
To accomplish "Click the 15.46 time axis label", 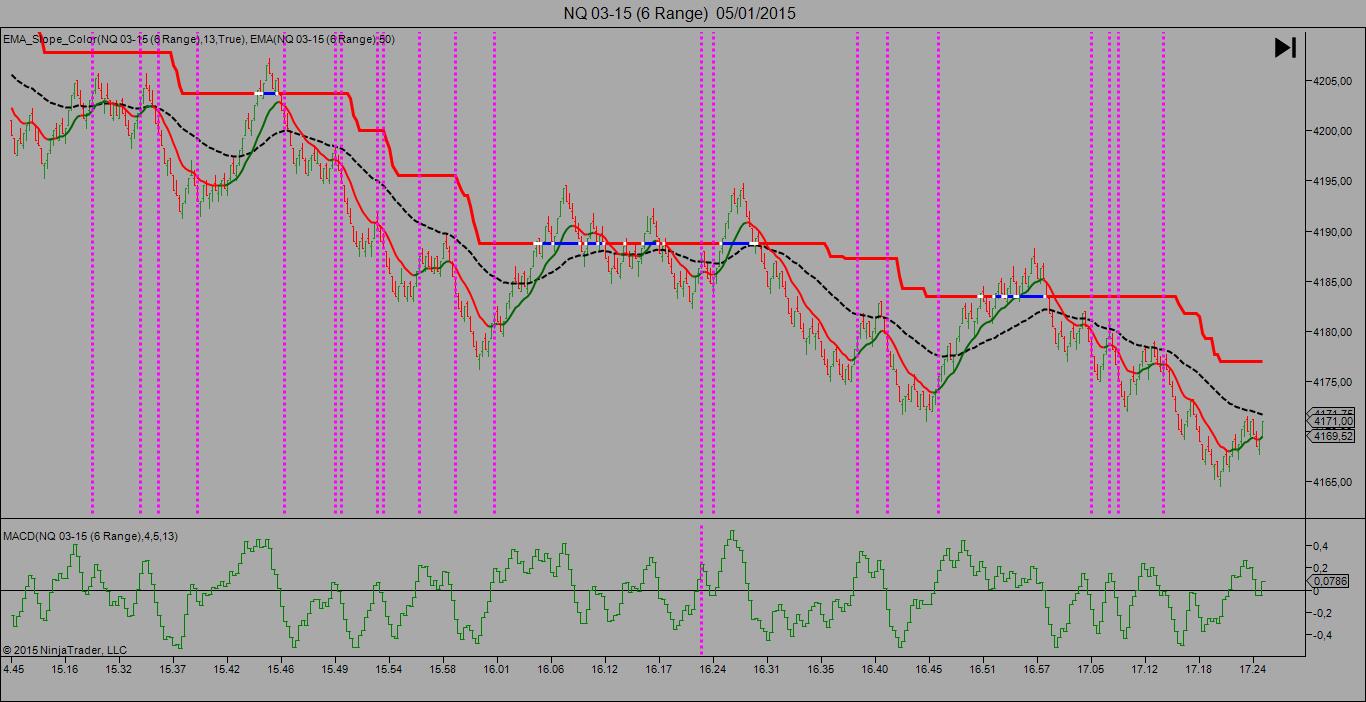I will (281, 669).
